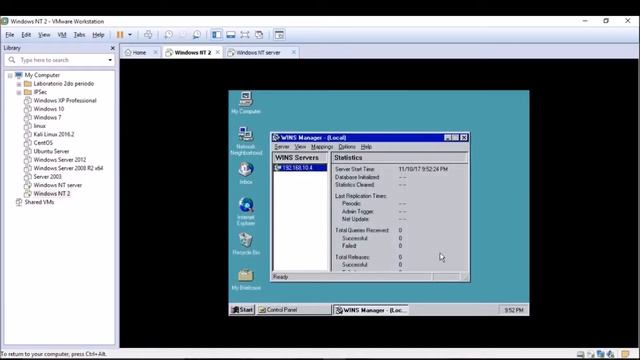Open the WINS Manager Server menu
Image resolution: width=640 pixels, height=360 pixels.
tap(282, 147)
